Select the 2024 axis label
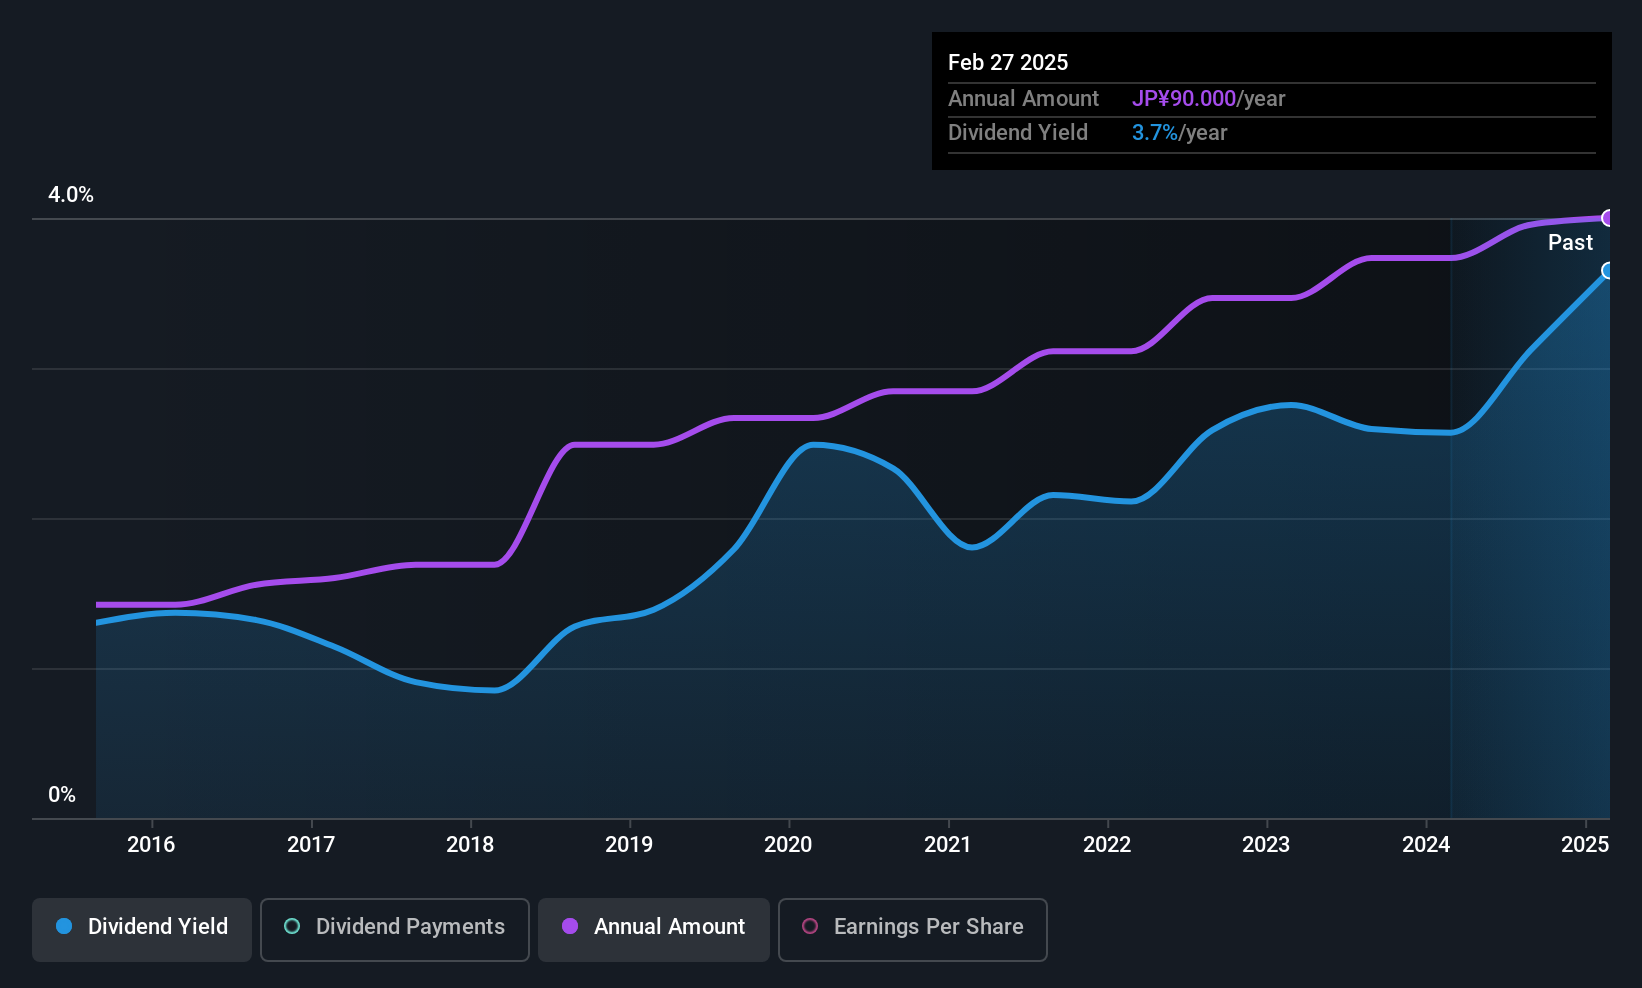1642x988 pixels. point(1426,844)
